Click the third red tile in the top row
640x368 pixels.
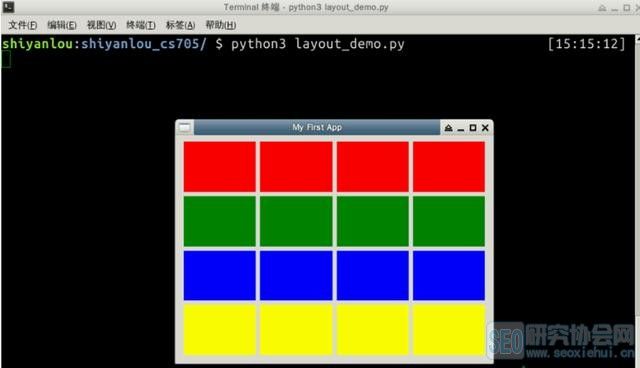[x=373, y=167]
